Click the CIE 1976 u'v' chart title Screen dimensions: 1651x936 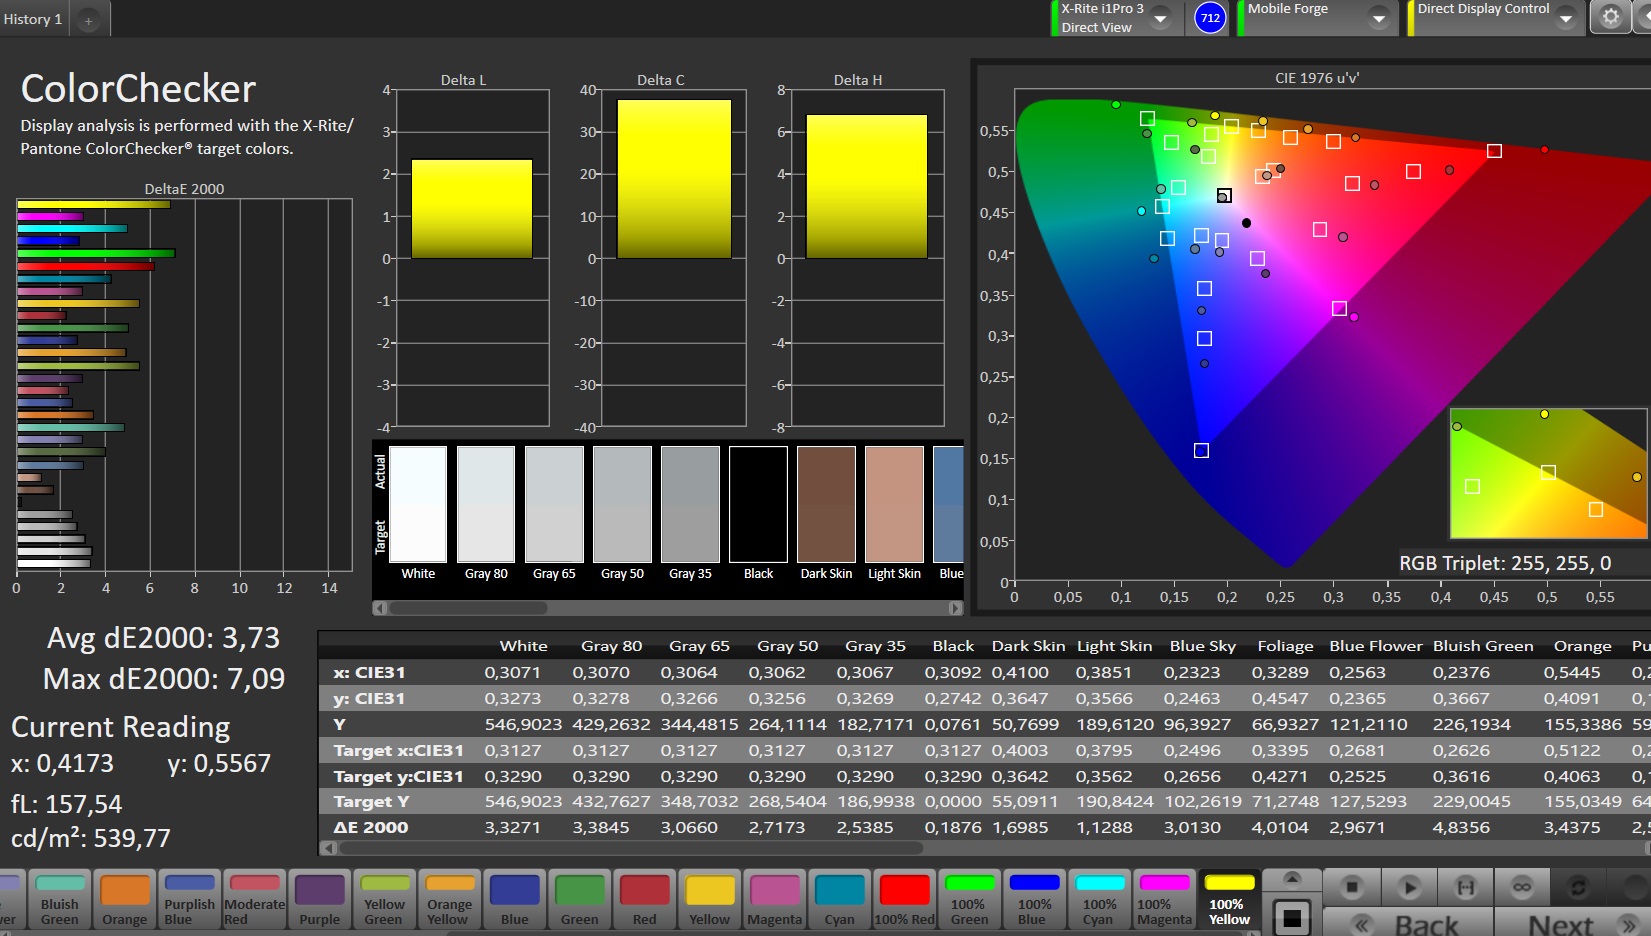1316,78
